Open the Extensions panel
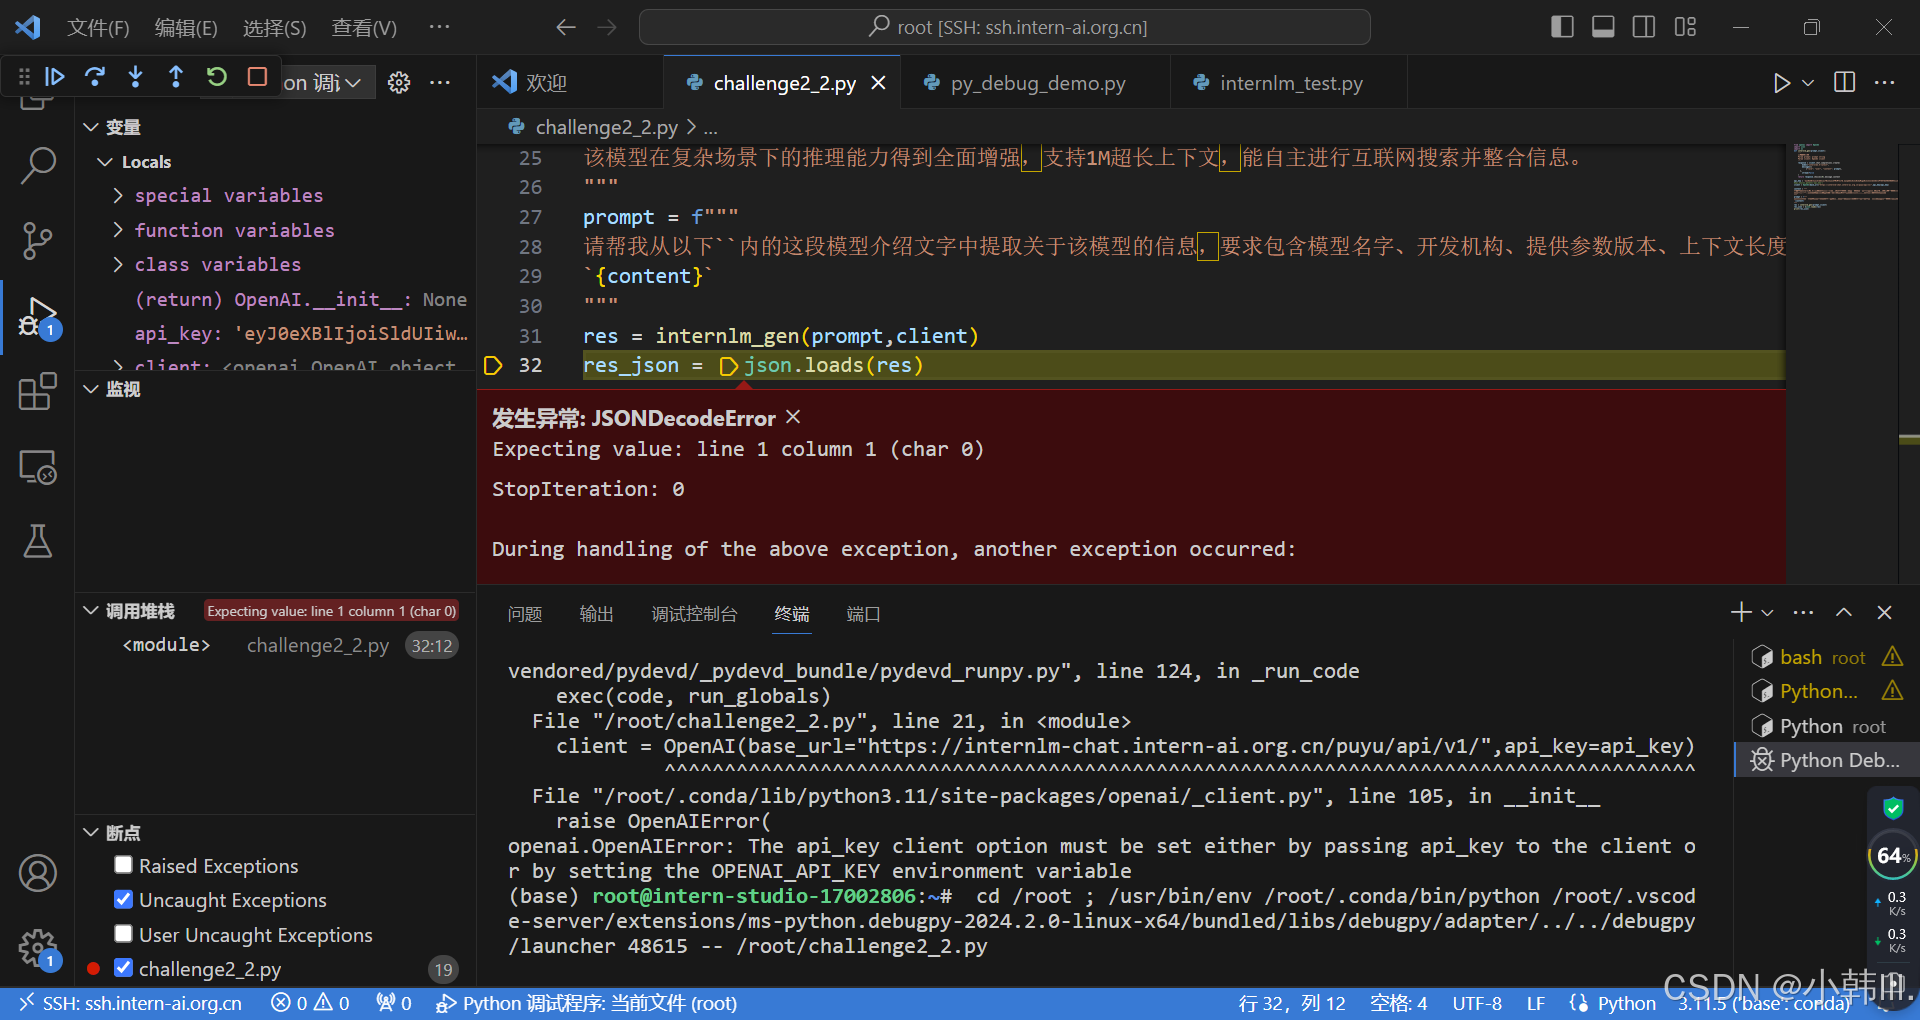Screen dimensions: 1920x1020 coord(37,391)
